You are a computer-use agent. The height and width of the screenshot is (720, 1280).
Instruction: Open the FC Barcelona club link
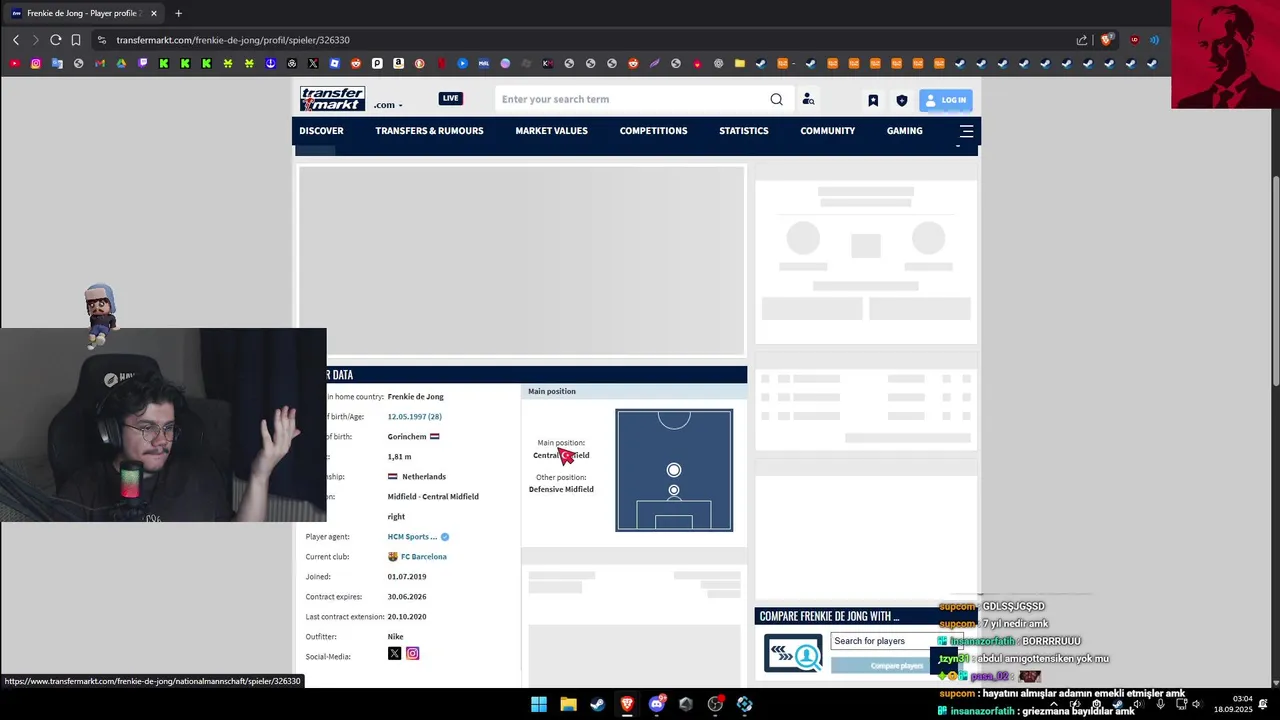pyautogui.click(x=424, y=556)
